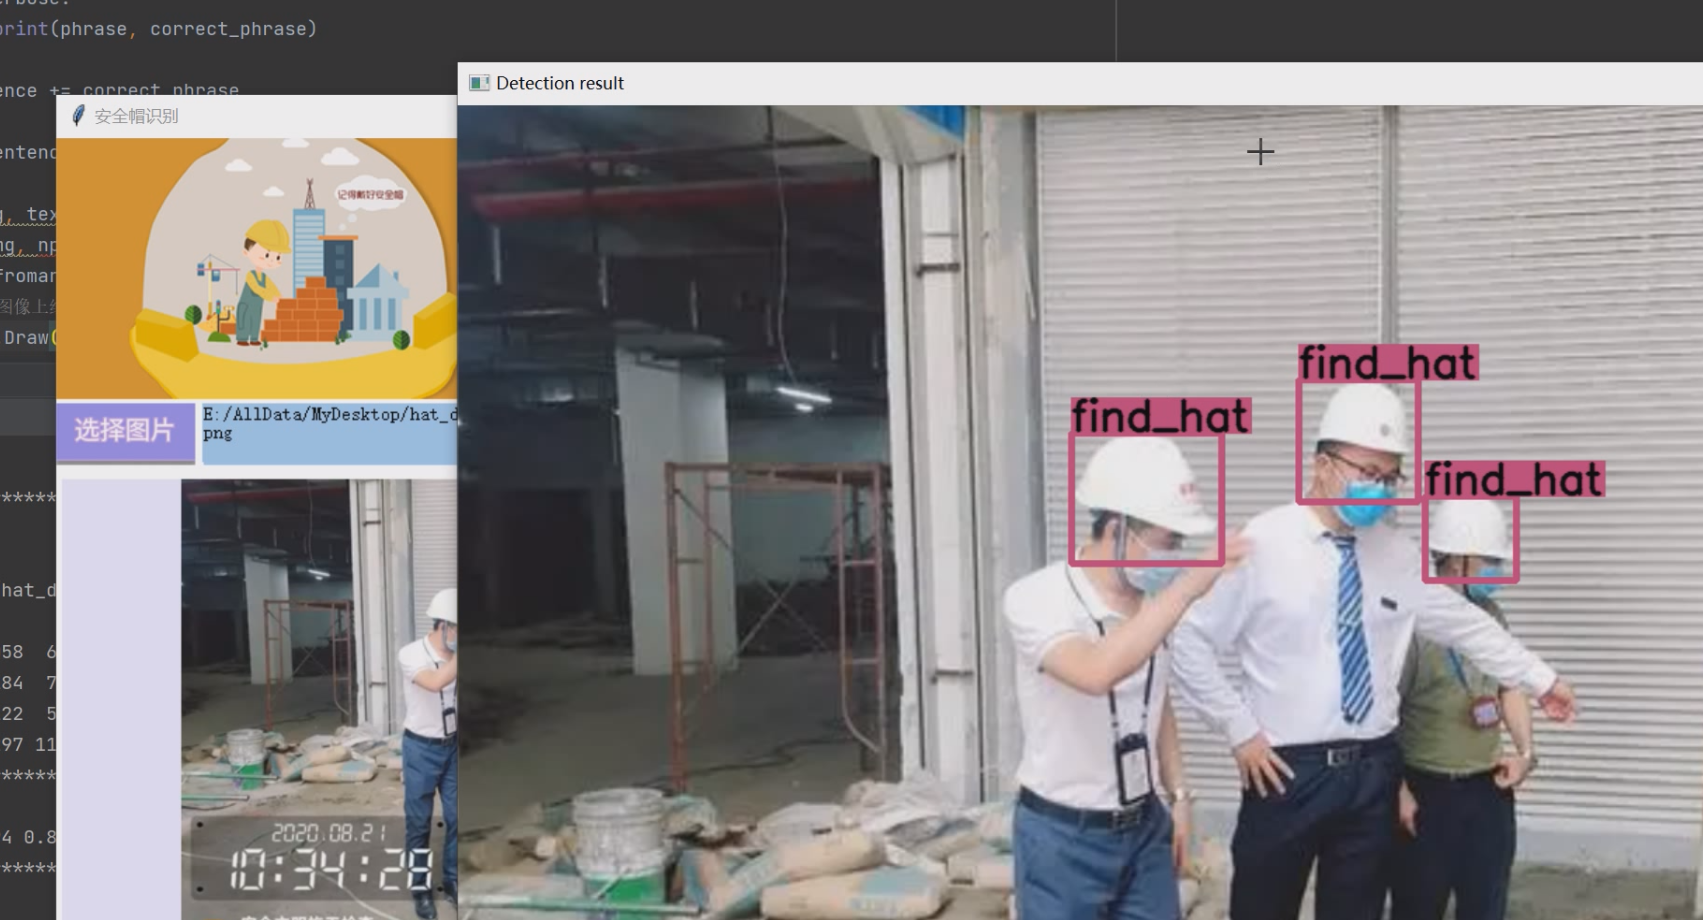Image resolution: width=1703 pixels, height=920 pixels.
Task: Click the 10:34:28 timestamp in the preview photo
Action: pos(330,868)
